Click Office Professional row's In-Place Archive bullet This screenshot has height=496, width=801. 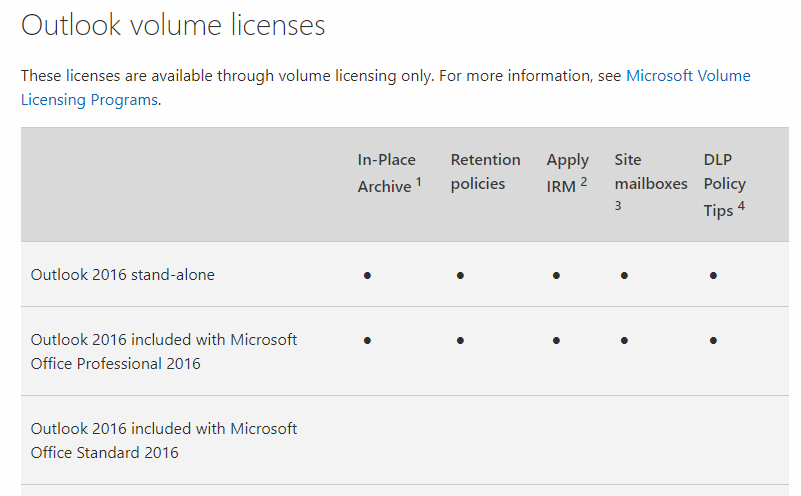click(x=367, y=341)
